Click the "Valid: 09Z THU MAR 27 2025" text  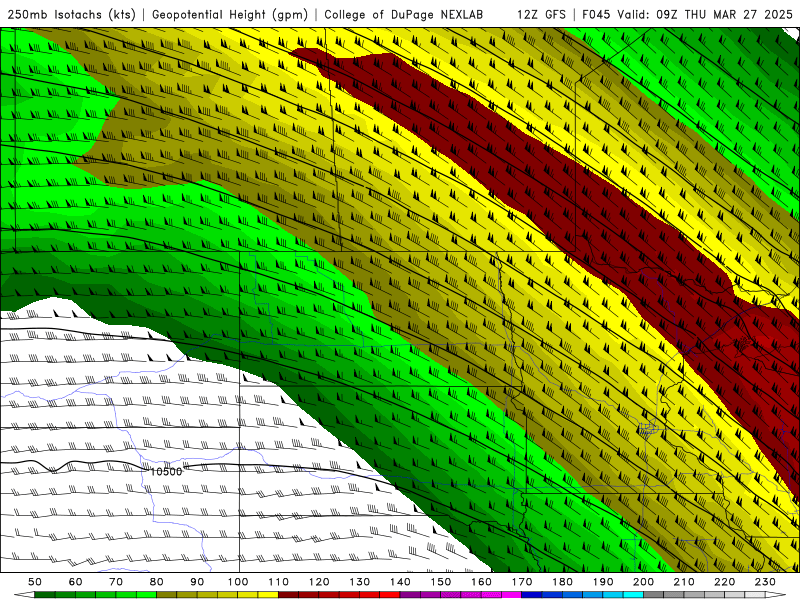click(705, 14)
